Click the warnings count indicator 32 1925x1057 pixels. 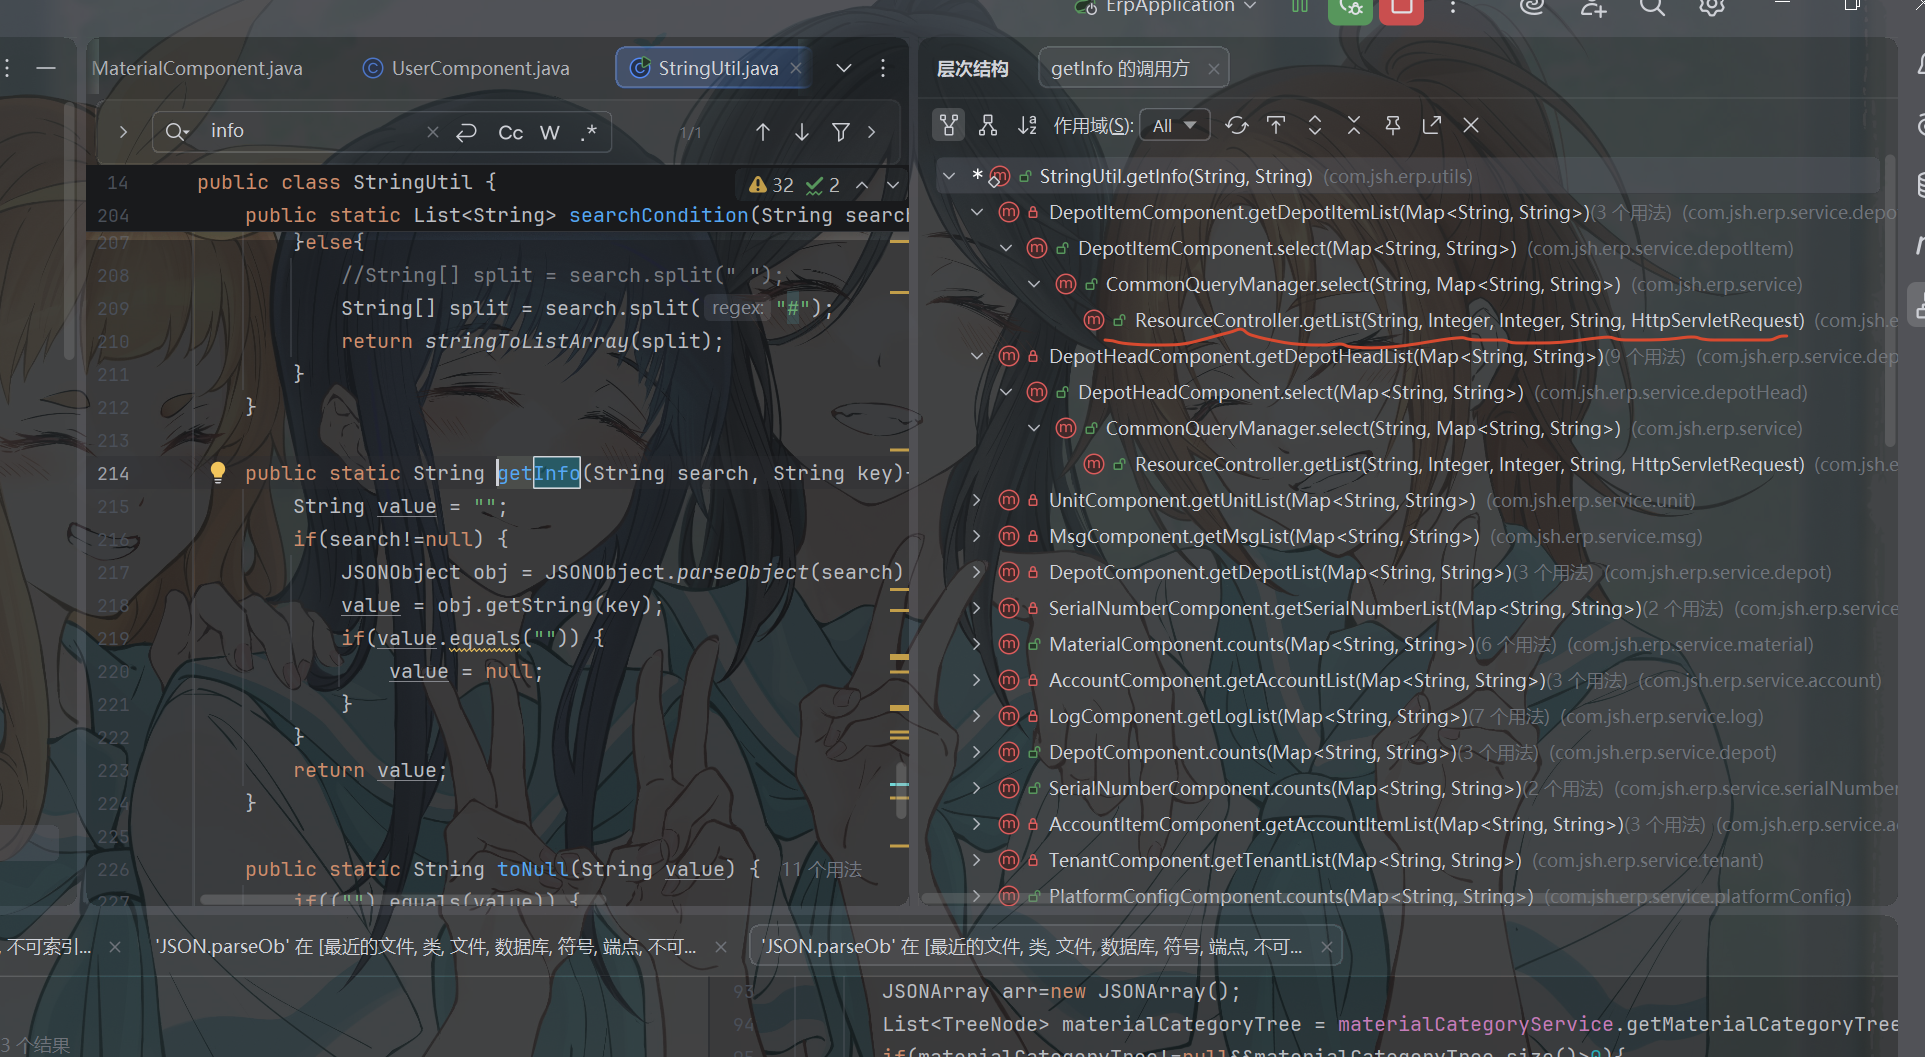771,185
